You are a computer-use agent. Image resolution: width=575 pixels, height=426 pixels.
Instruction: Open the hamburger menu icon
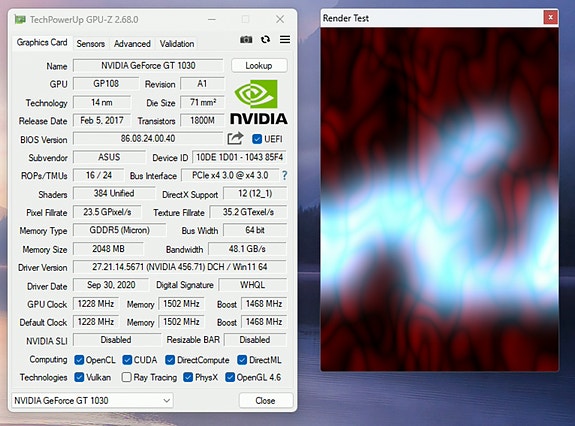point(285,39)
